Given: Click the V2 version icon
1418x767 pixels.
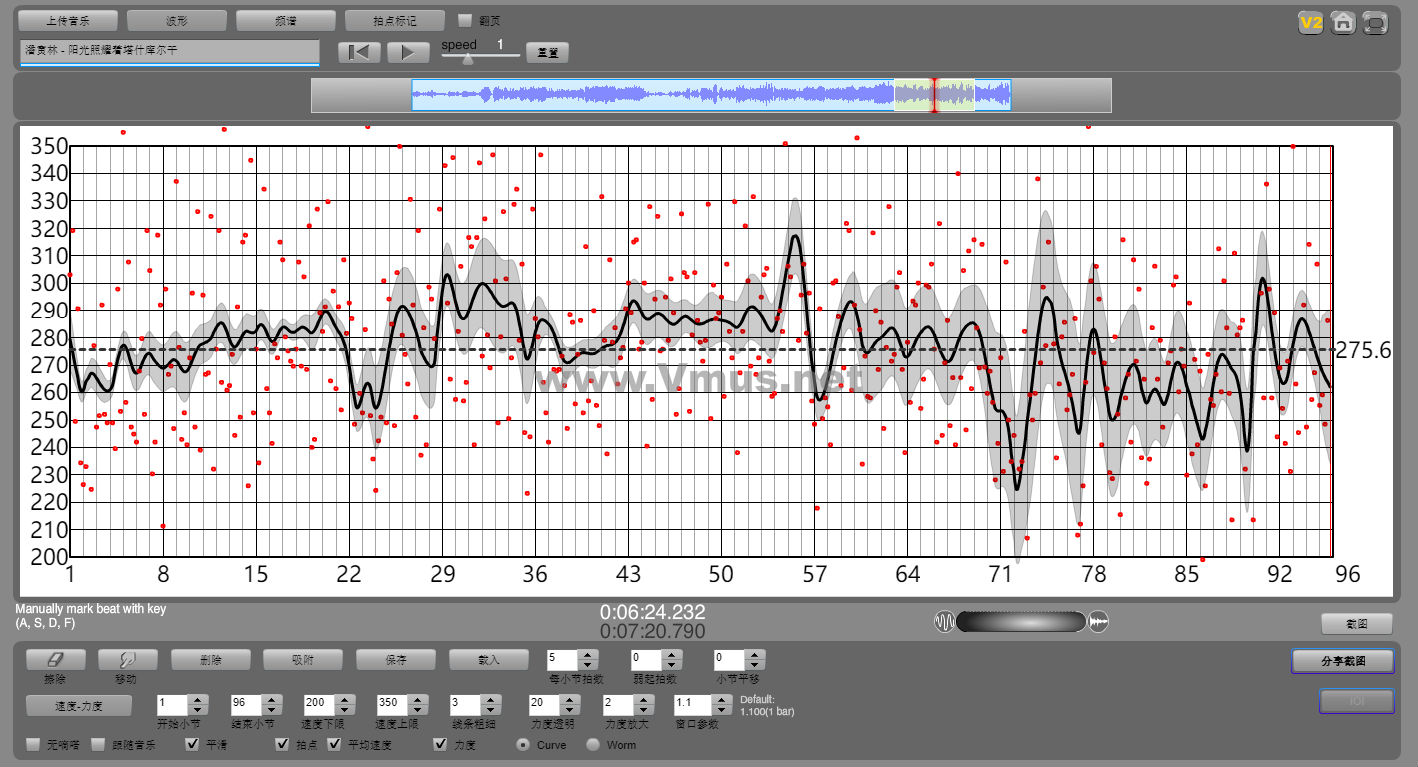Looking at the screenshot, I should coord(1310,23).
